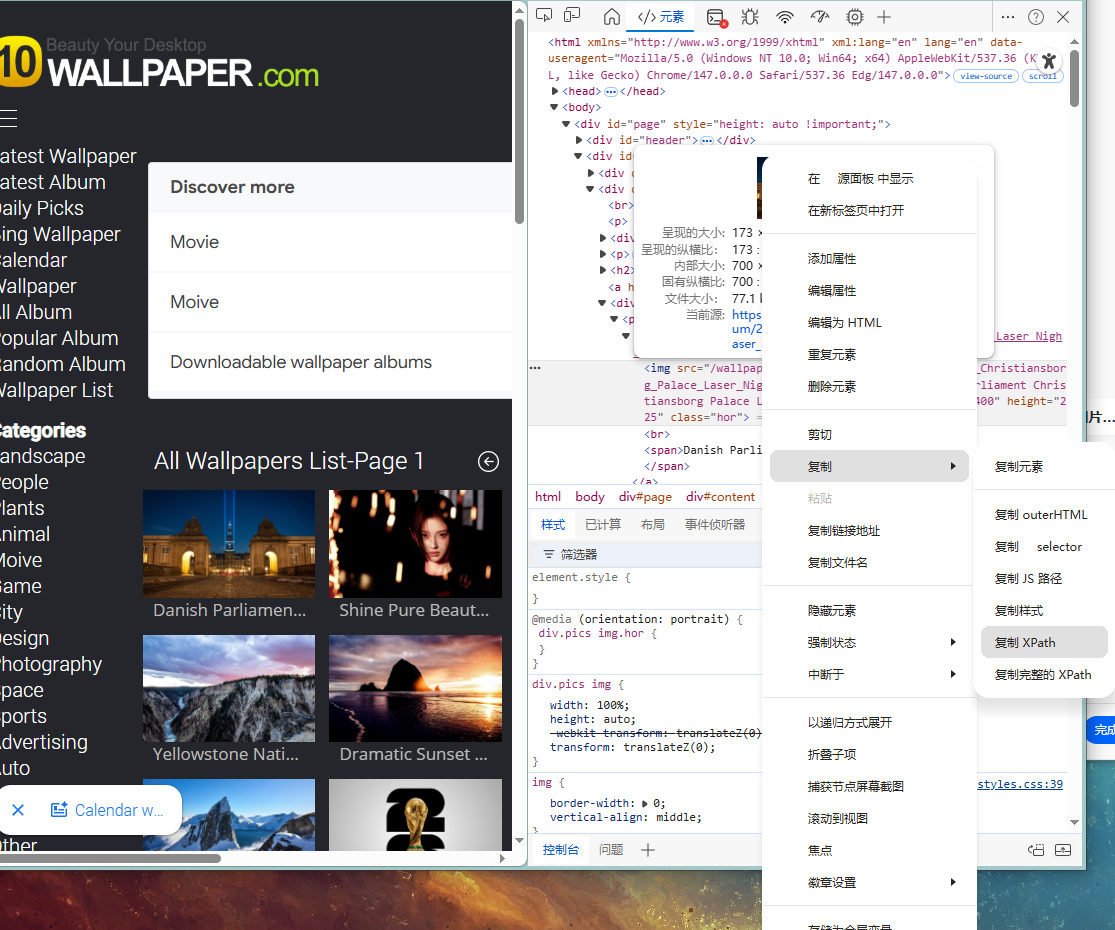Toggle device emulation mode icon
Image resolution: width=1115 pixels, height=930 pixels.
[572, 16]
